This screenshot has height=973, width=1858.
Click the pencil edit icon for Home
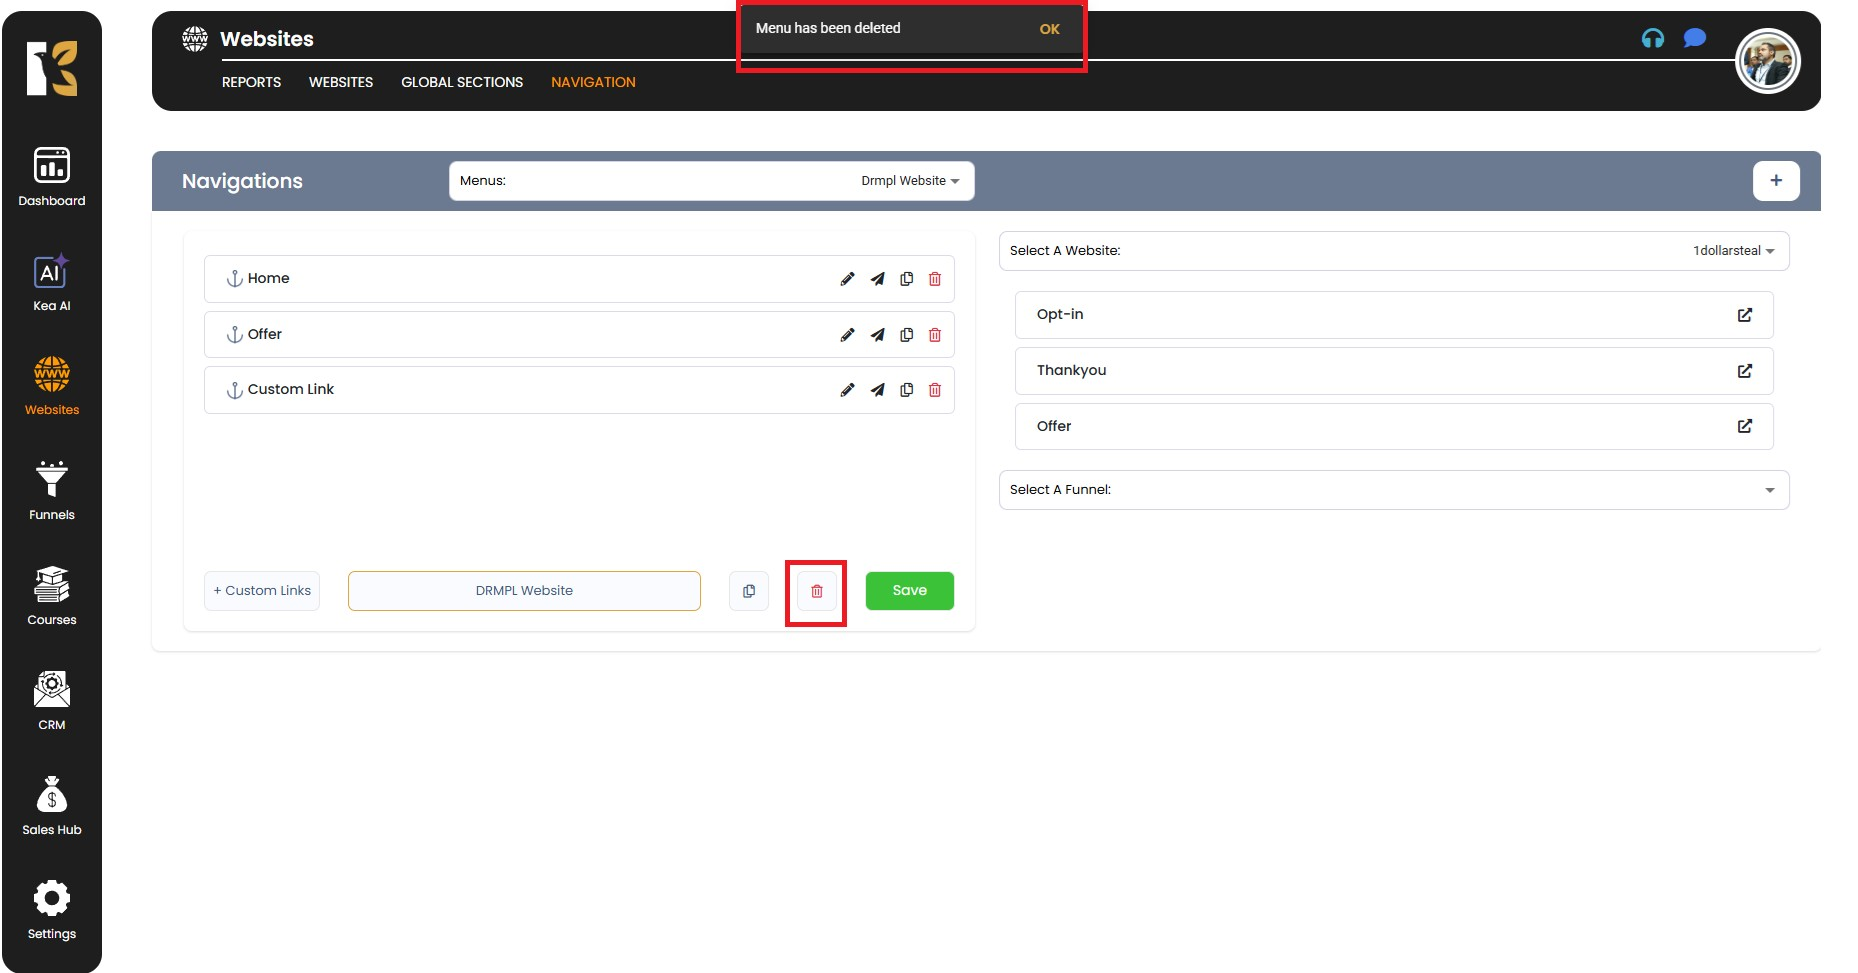coord(847,279)
